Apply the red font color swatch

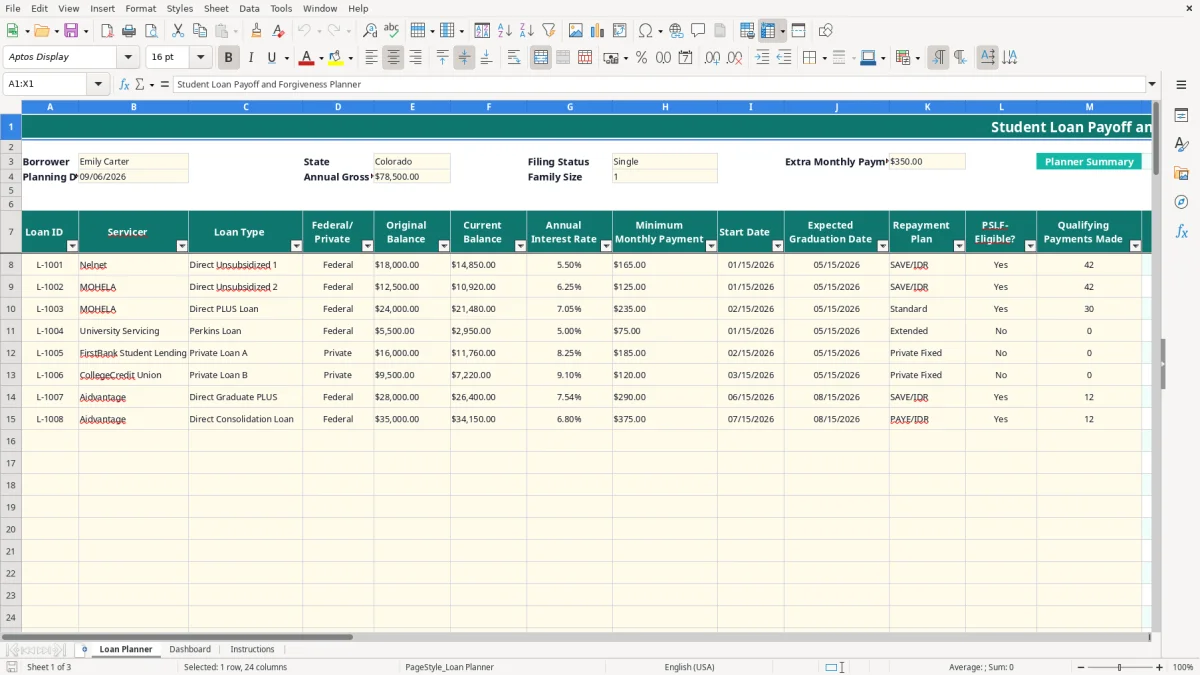coord(306,58)
